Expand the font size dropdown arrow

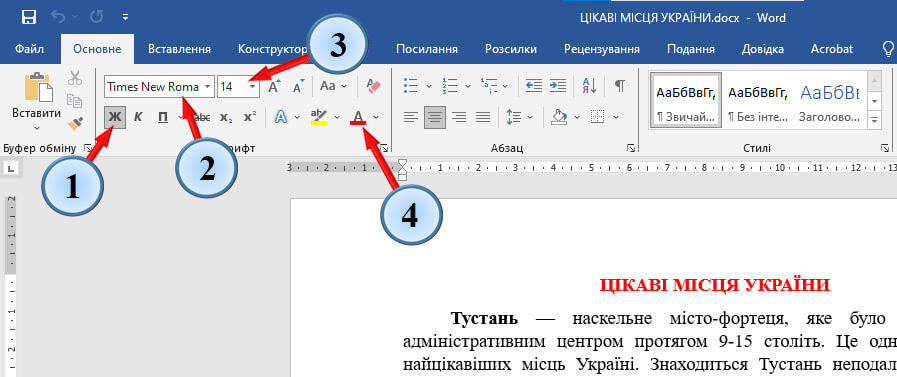coord(252,86)
